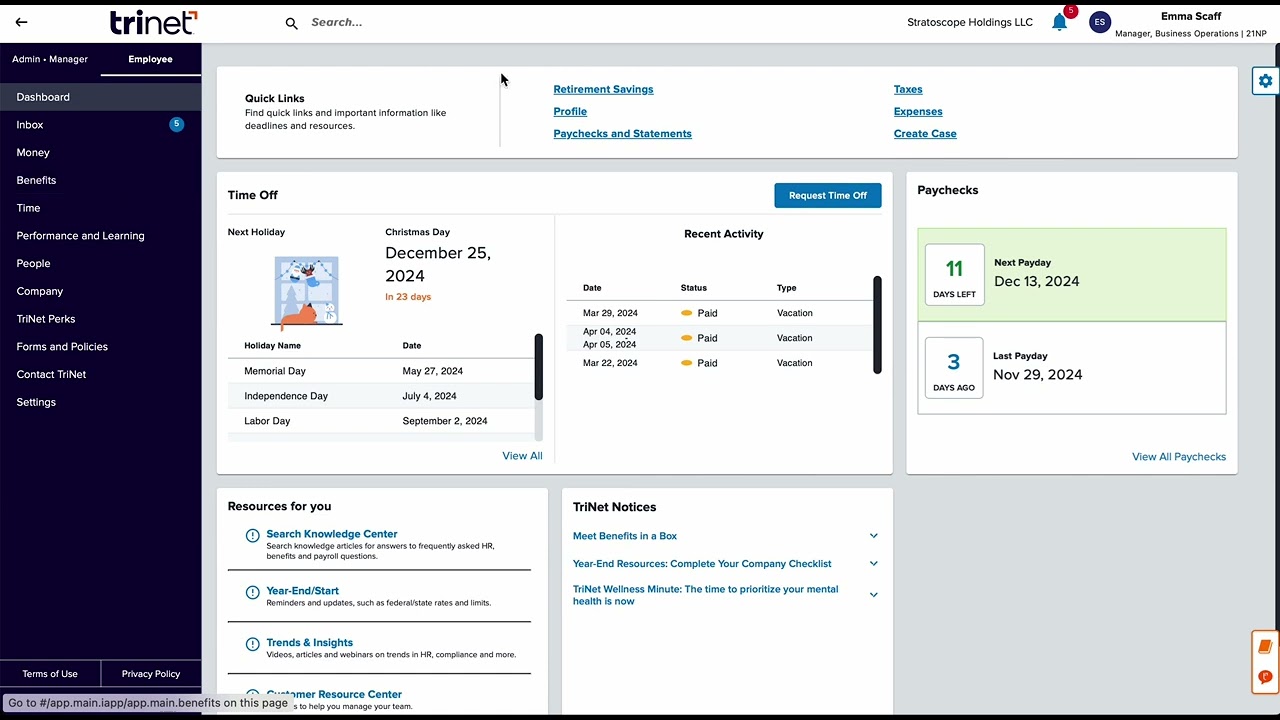Open the Profile quick link
This screenshot has height=720, width=1280.
(x=570, y=111)
